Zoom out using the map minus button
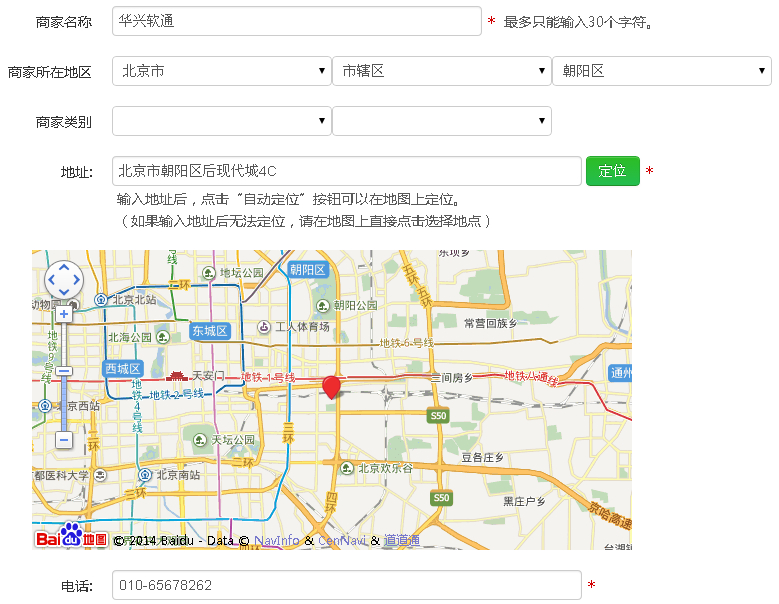The height and width of the screenshot is (604, 779). (x=64, y=439)
